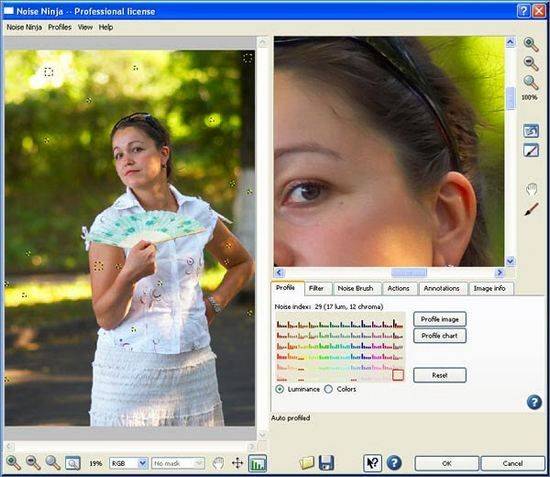Click the preview horizontal scrollbar thumb
The image size is (550, 477).
(409, 273)
